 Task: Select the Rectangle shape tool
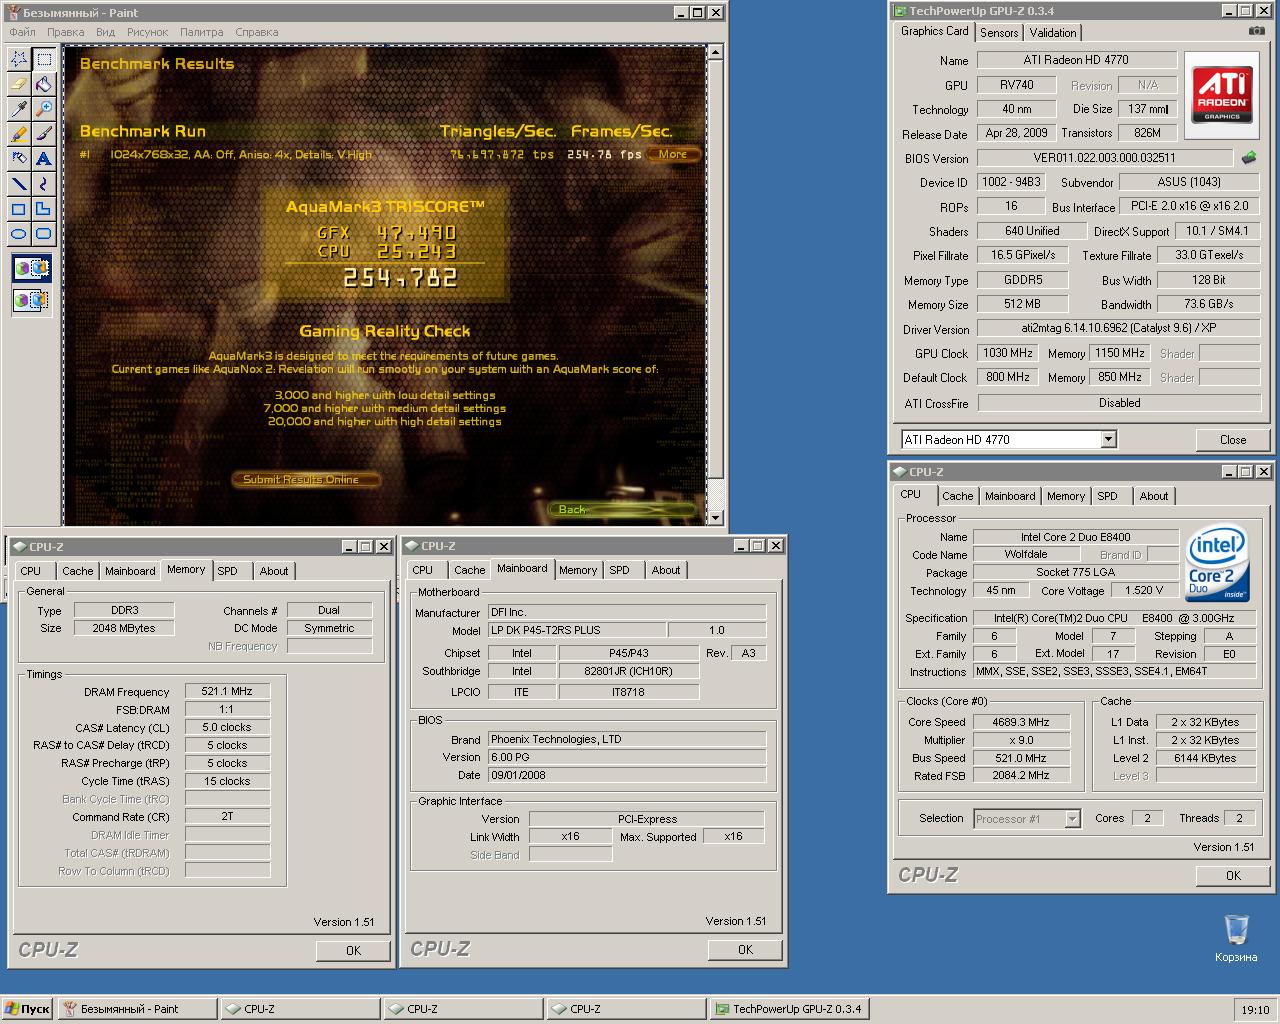[x=19, y=209]
